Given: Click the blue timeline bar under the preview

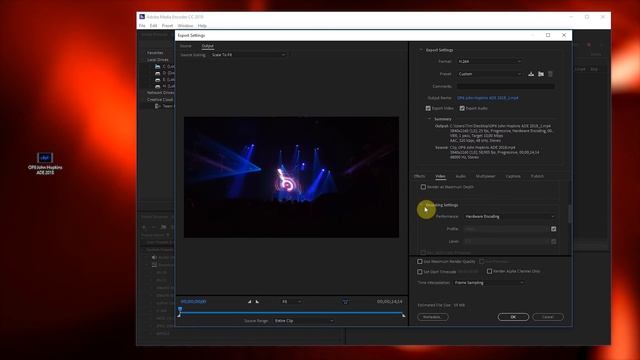Looking at the screenshot, I should tap(291, 313).
